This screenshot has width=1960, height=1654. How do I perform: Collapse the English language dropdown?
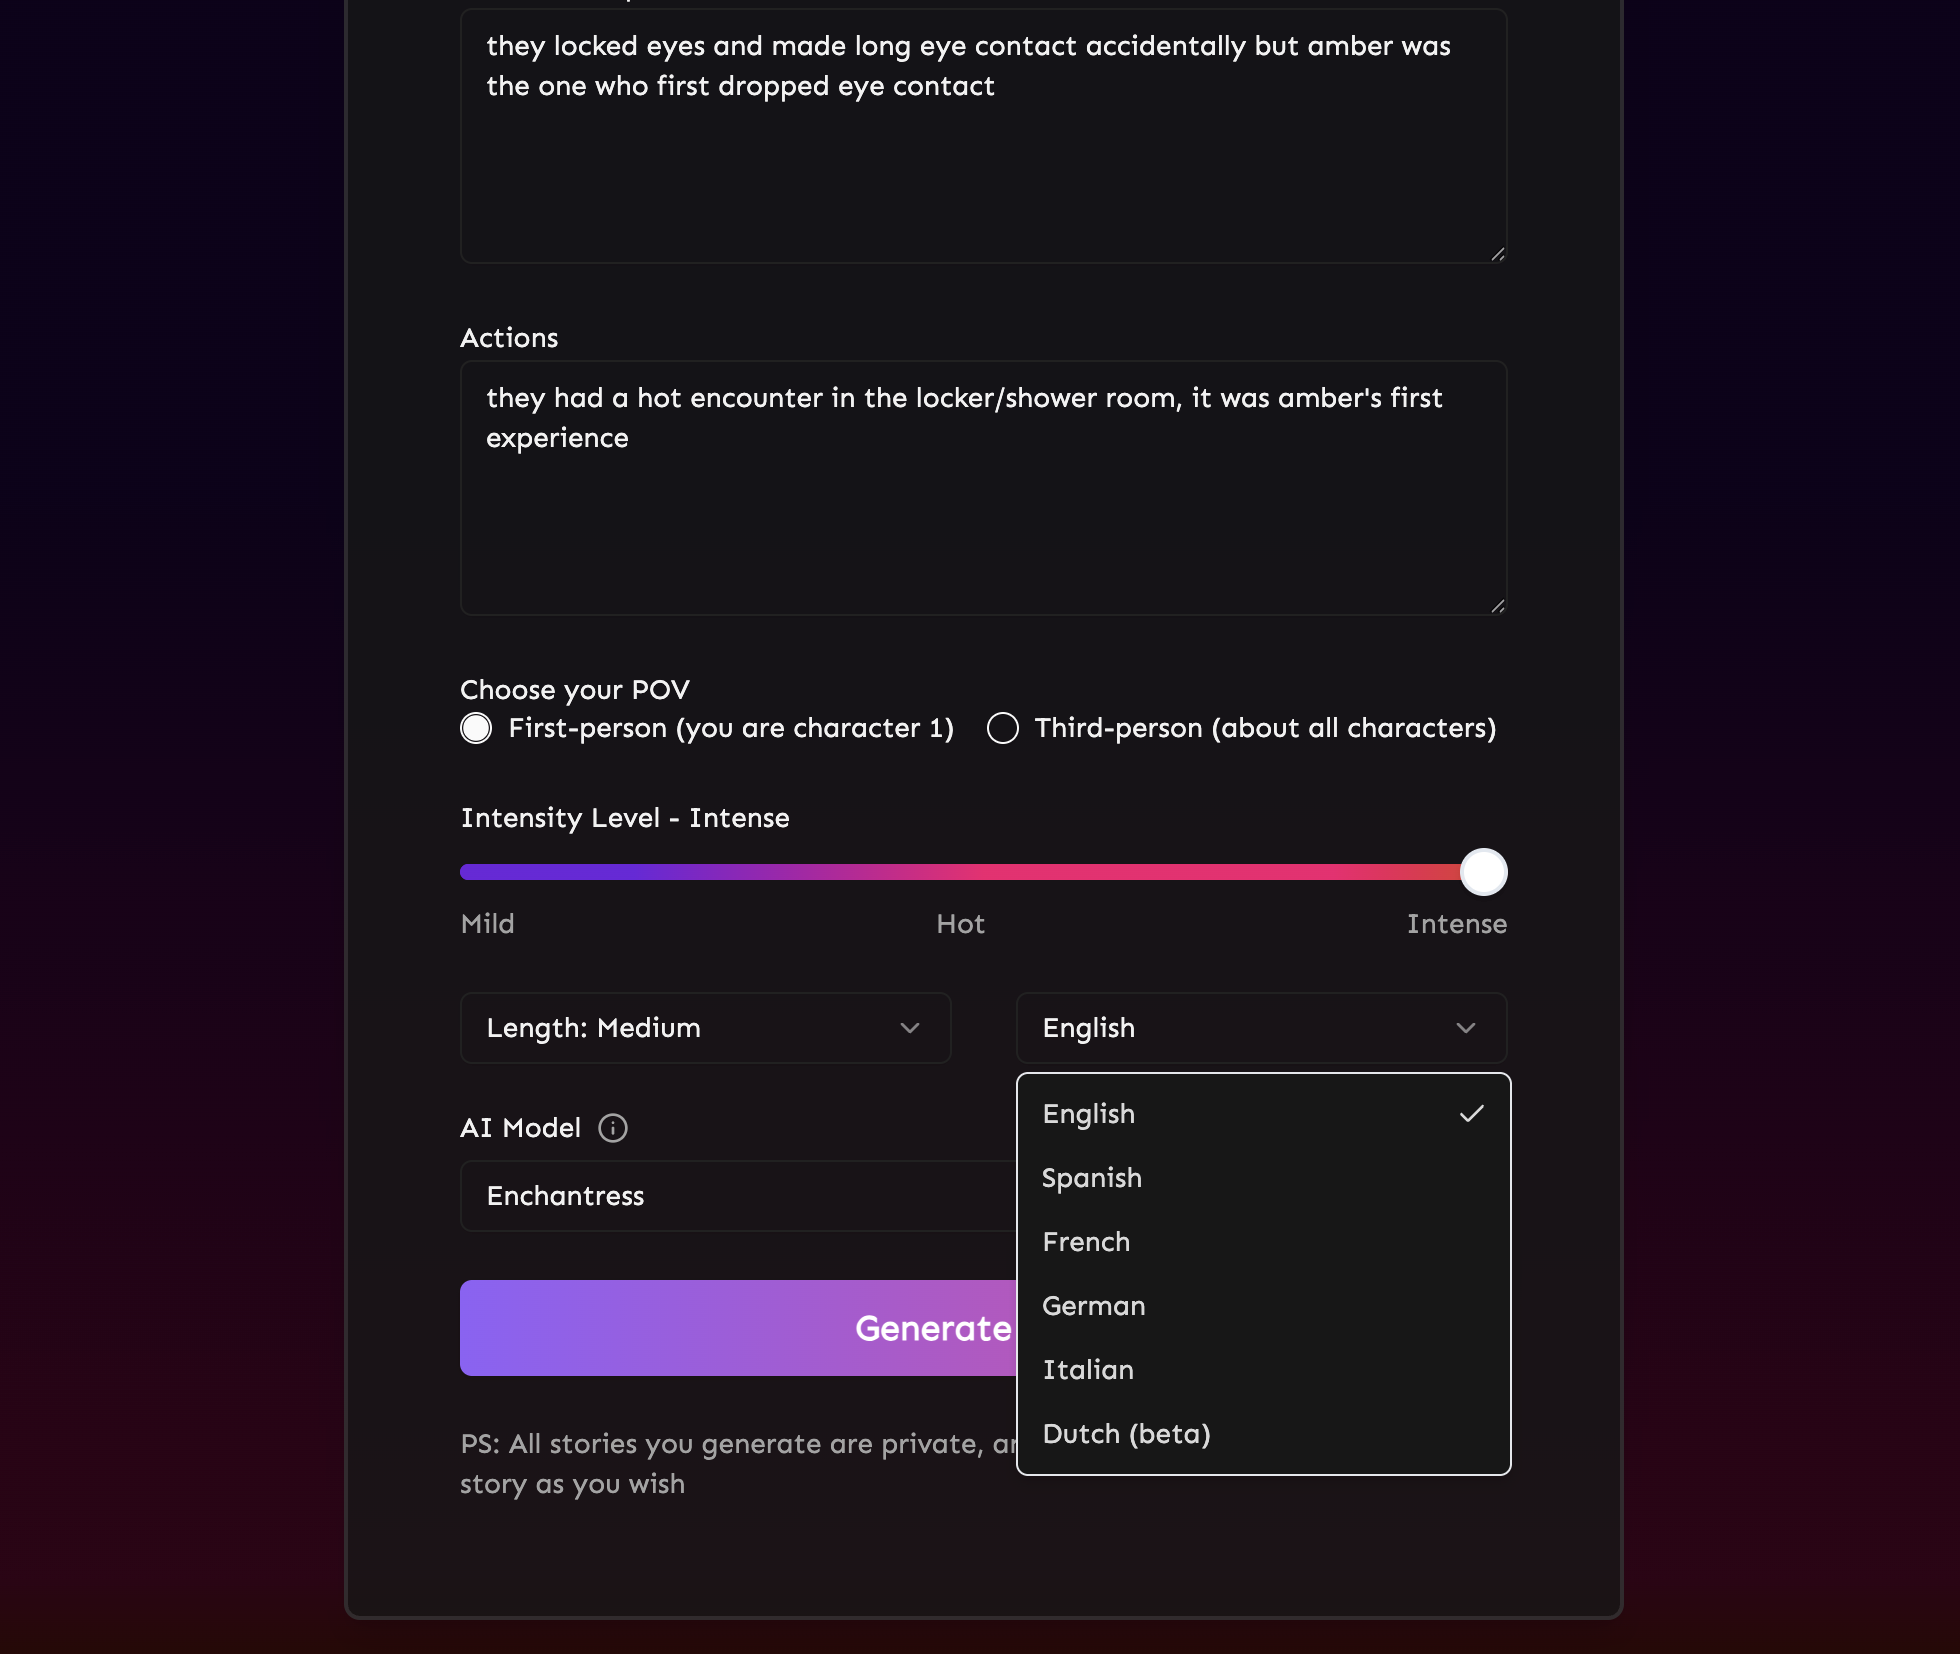pyautogui.click(x=1261, y=1028)
